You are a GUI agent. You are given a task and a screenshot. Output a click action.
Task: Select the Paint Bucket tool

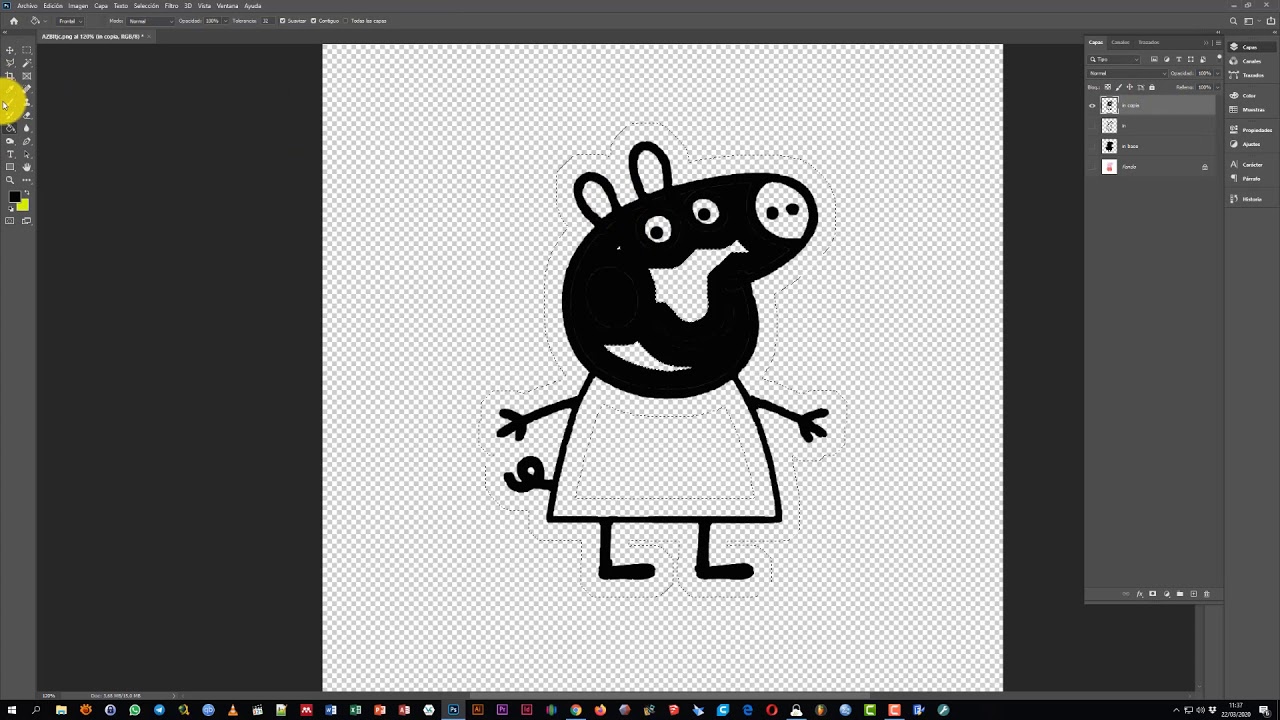pyautogui.click(x=10, y=128)
